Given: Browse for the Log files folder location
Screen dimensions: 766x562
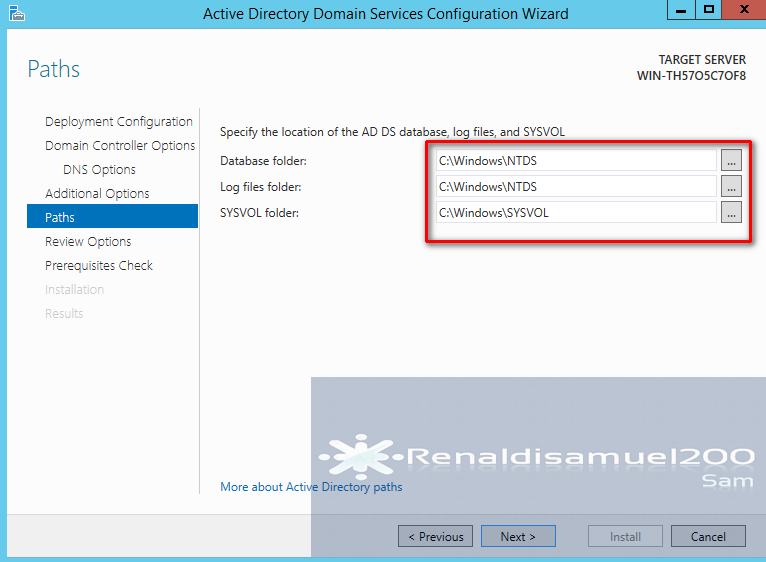Looking at the screenshot, I should coord(731,186).
